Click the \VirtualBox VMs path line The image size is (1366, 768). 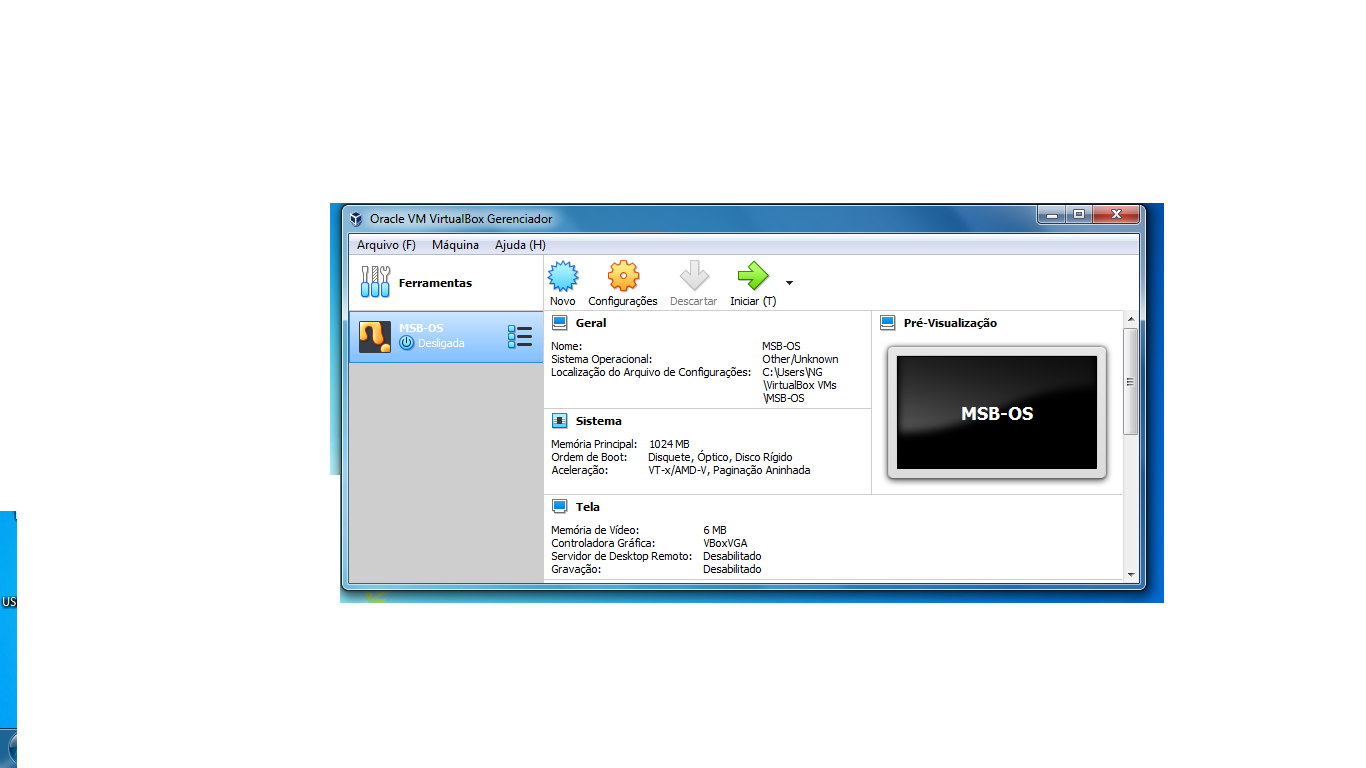[x=799, y=385]
